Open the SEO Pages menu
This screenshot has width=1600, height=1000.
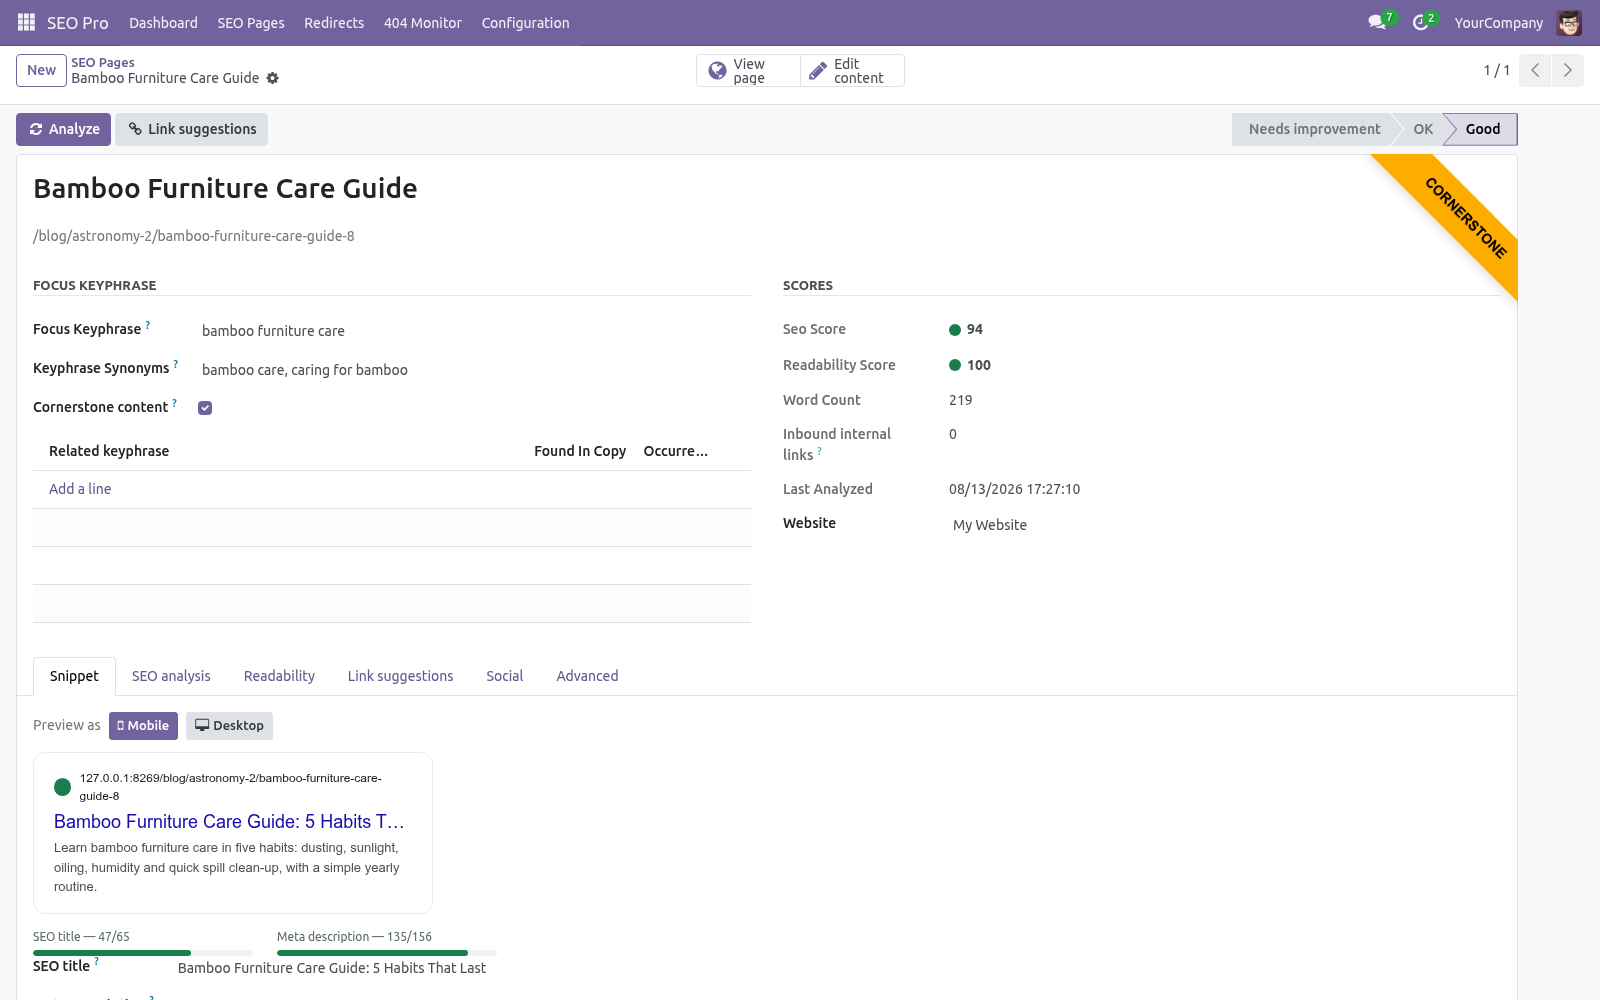click(251, 22)
